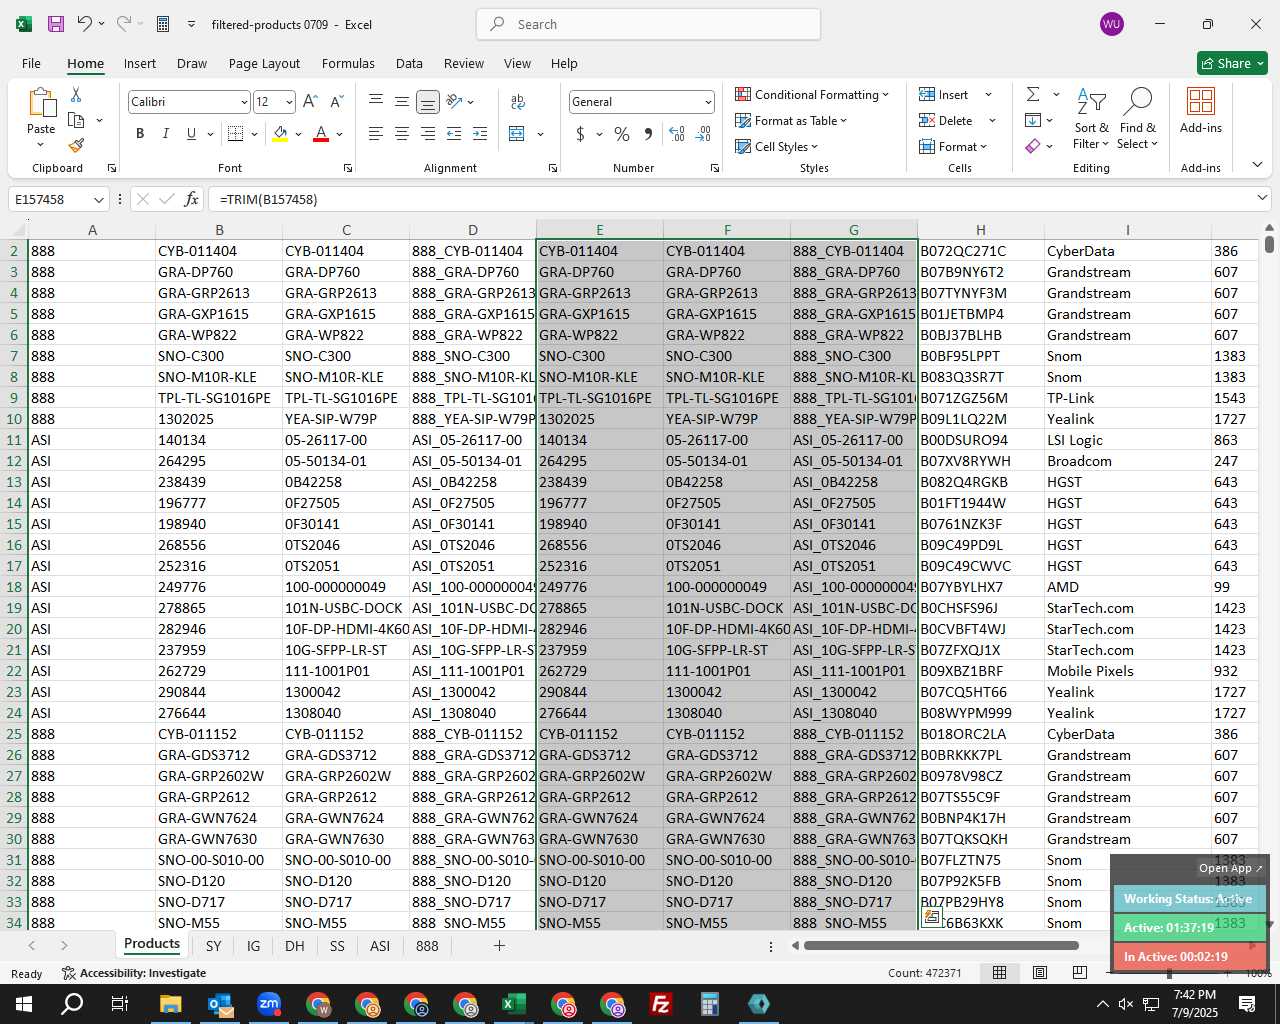
Task: Expand Format as Table menu
Action: [791, 120]
